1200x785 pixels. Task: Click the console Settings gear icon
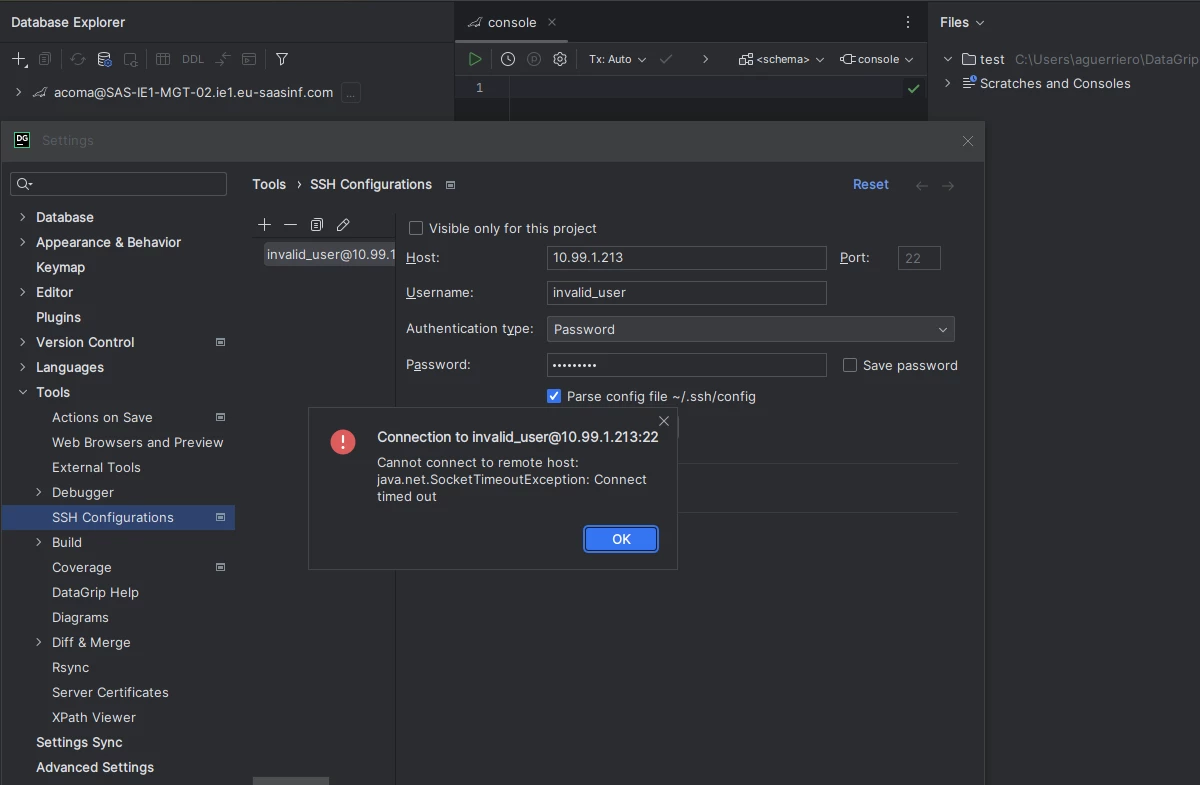tap(560, 59)
